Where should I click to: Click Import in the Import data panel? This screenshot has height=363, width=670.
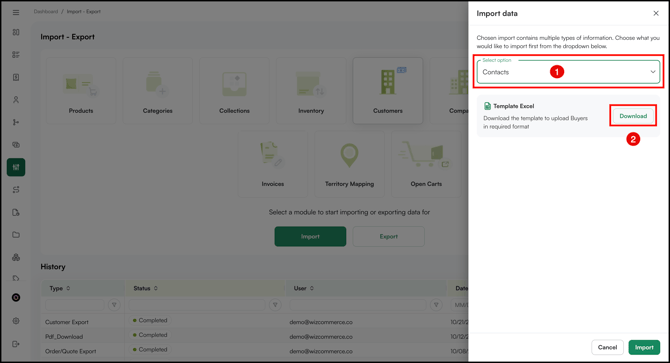pos(644,347)
